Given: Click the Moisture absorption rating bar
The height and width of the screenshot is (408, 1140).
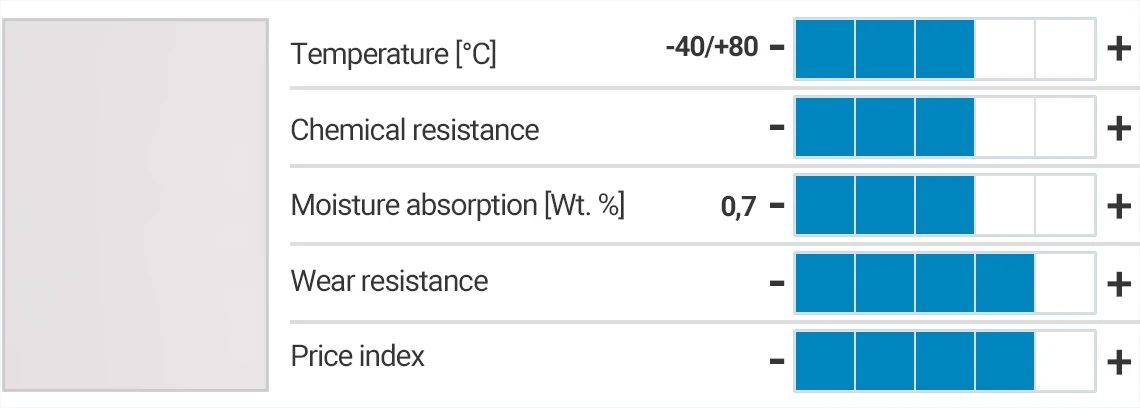Looking at the screenshot, I should tap(945, 206).
